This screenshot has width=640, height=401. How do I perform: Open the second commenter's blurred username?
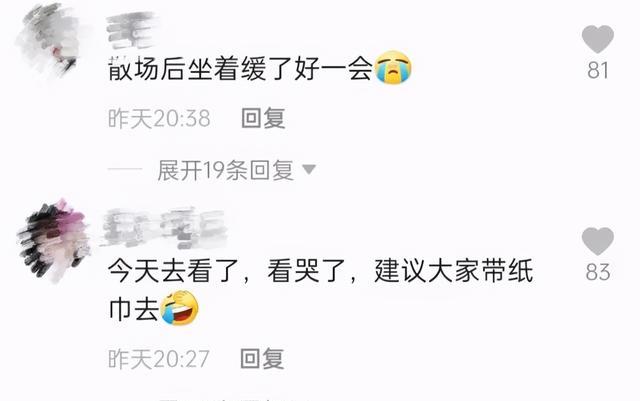pos(163,228)
